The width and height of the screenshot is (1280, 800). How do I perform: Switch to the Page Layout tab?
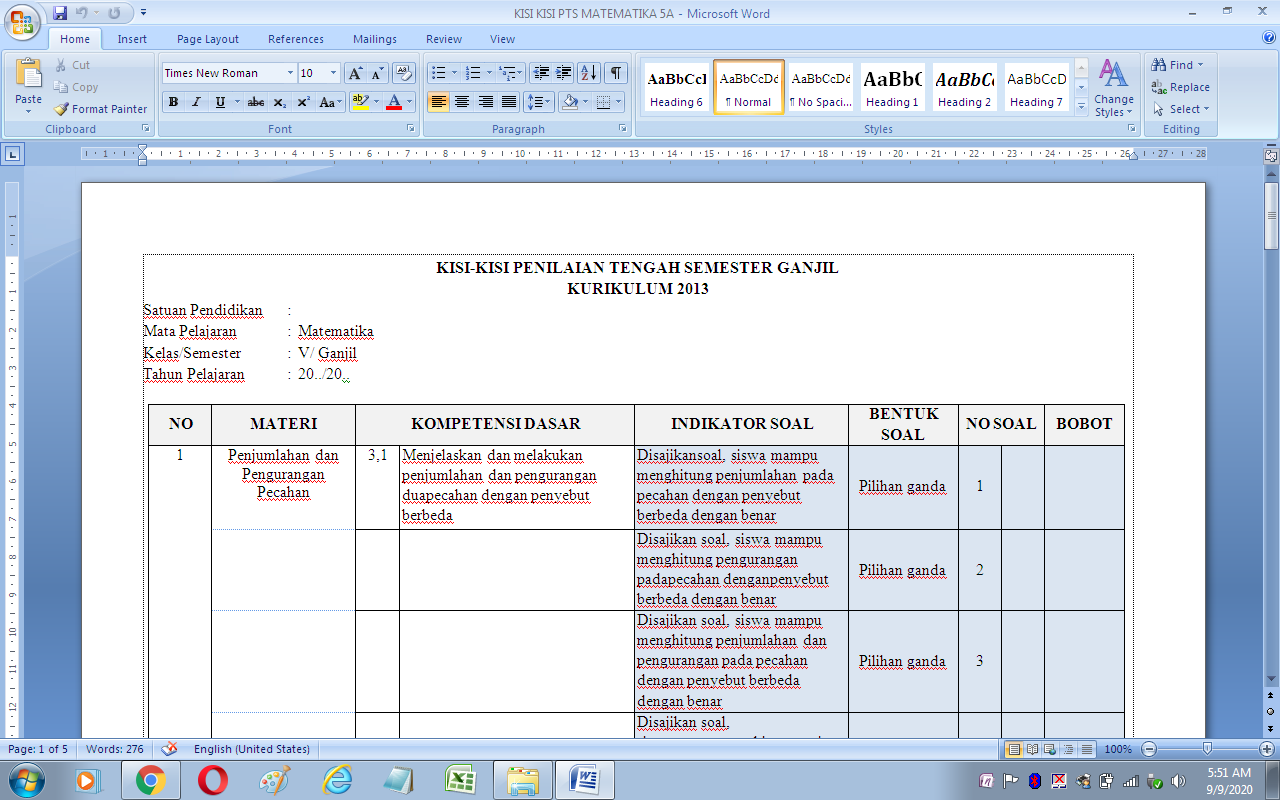208,39
